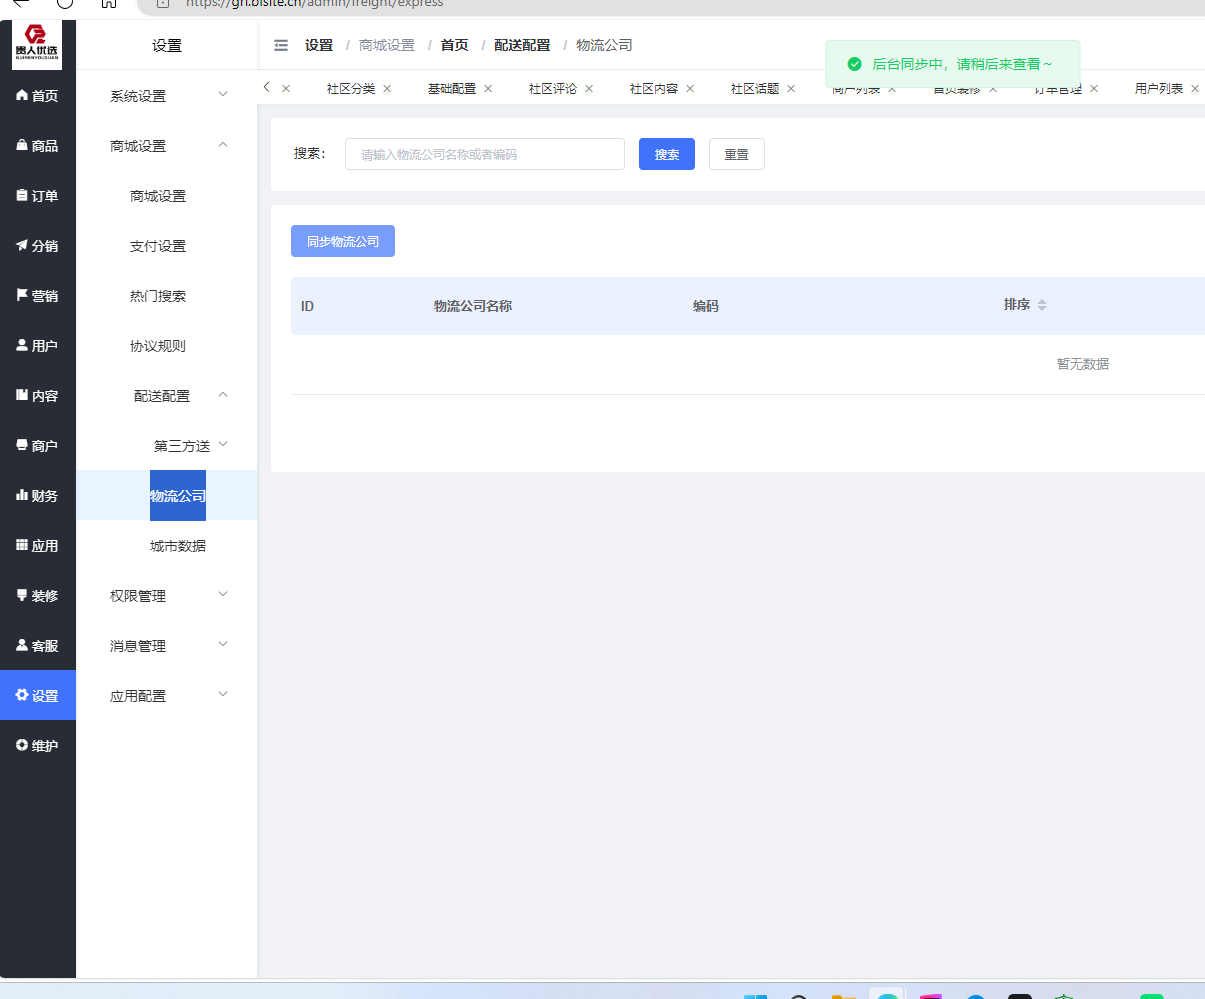1205x999 pixels.
Task: Open the 财务 finance chart icon
Action: (x=22, y=496)
